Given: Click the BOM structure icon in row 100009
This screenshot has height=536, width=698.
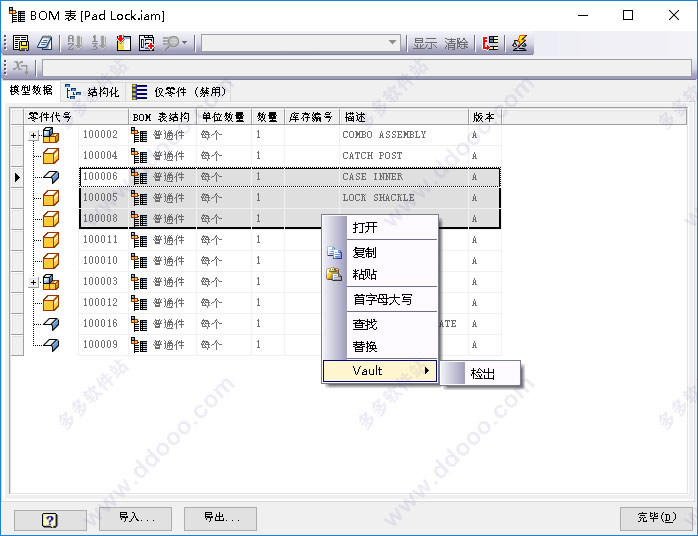Looking at the screenshot, I should pyautogui.click(x=139, y=345).
